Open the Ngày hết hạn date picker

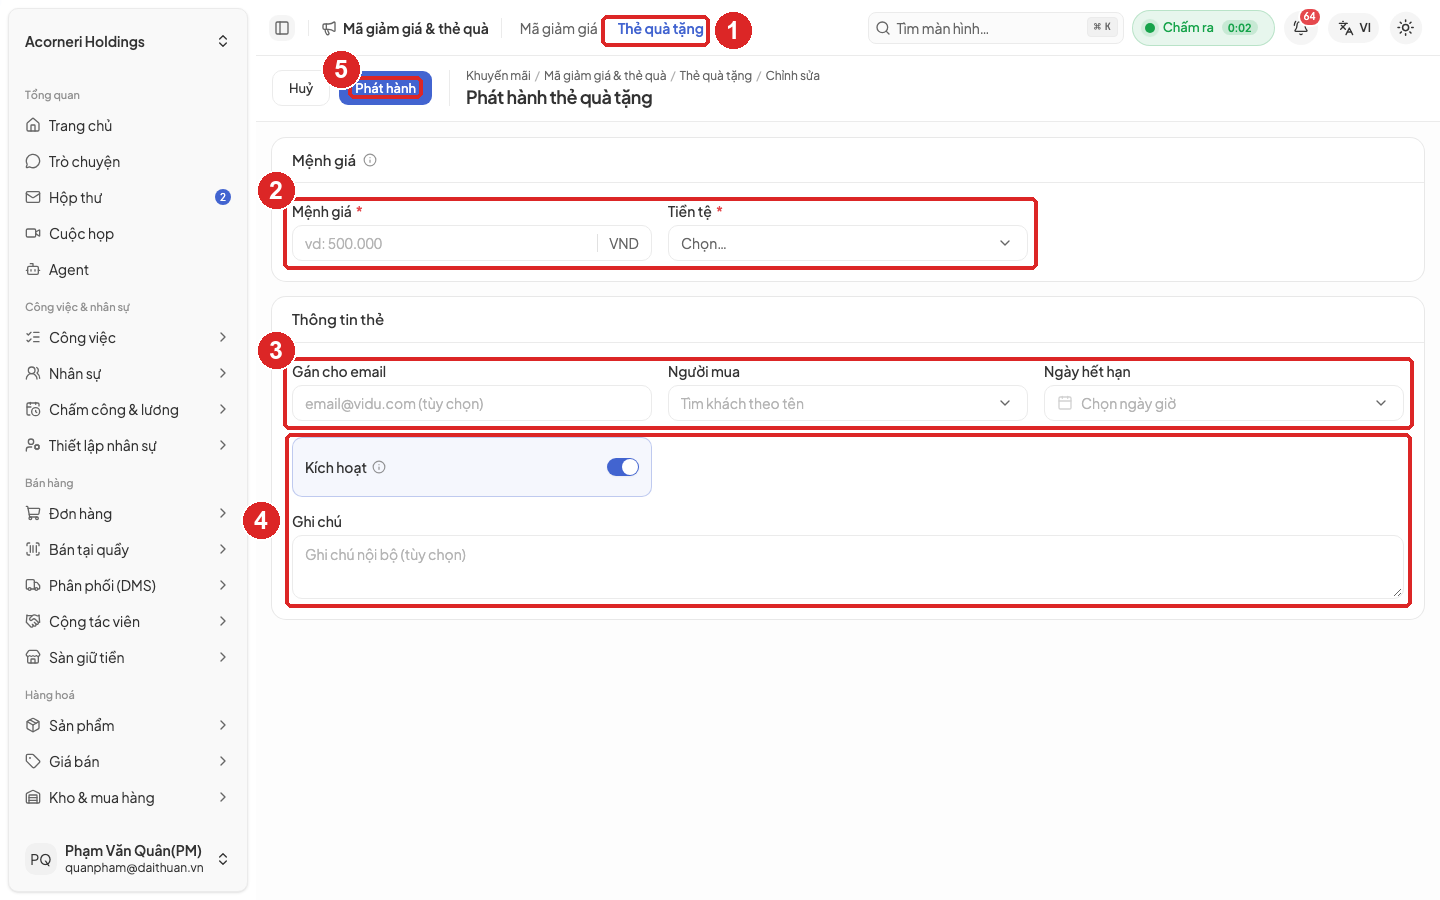coord(1223,403)
